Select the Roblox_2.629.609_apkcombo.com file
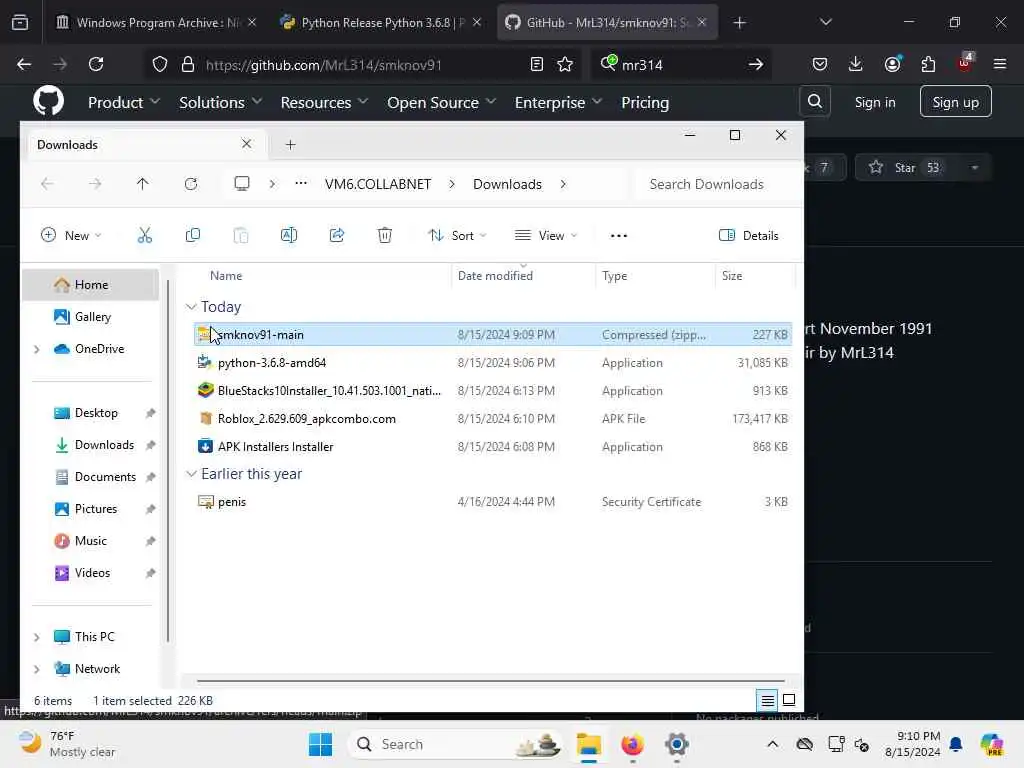This screenshot has height=768, width=1024. tap(493, 419)
